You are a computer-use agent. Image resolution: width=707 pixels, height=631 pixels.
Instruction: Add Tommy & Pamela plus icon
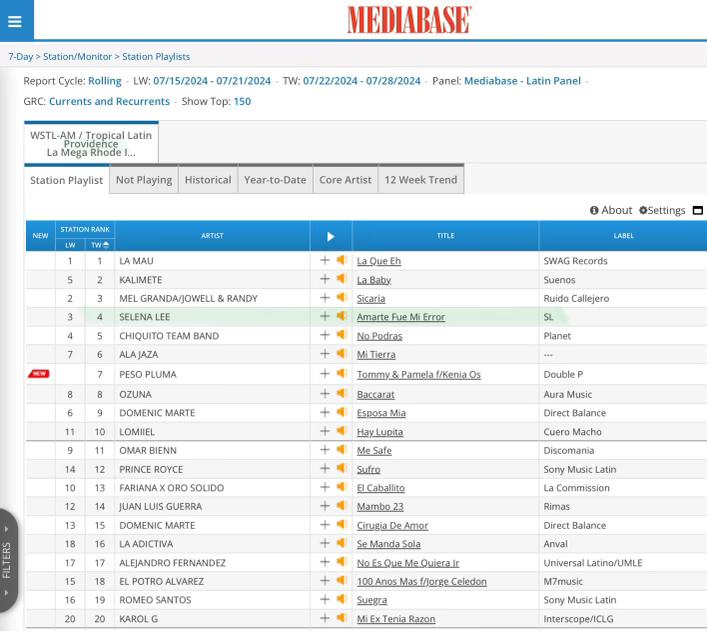[x=325, y=374]
